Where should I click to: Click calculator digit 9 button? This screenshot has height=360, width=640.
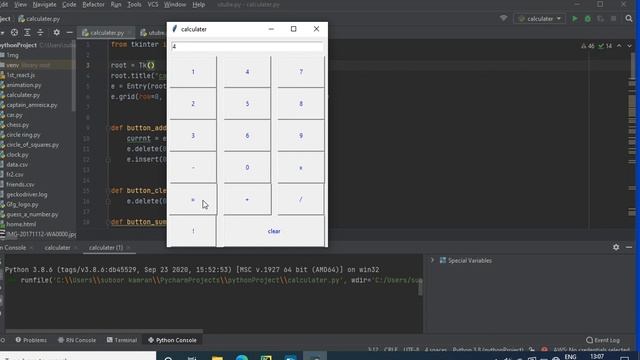pos(301,136)
